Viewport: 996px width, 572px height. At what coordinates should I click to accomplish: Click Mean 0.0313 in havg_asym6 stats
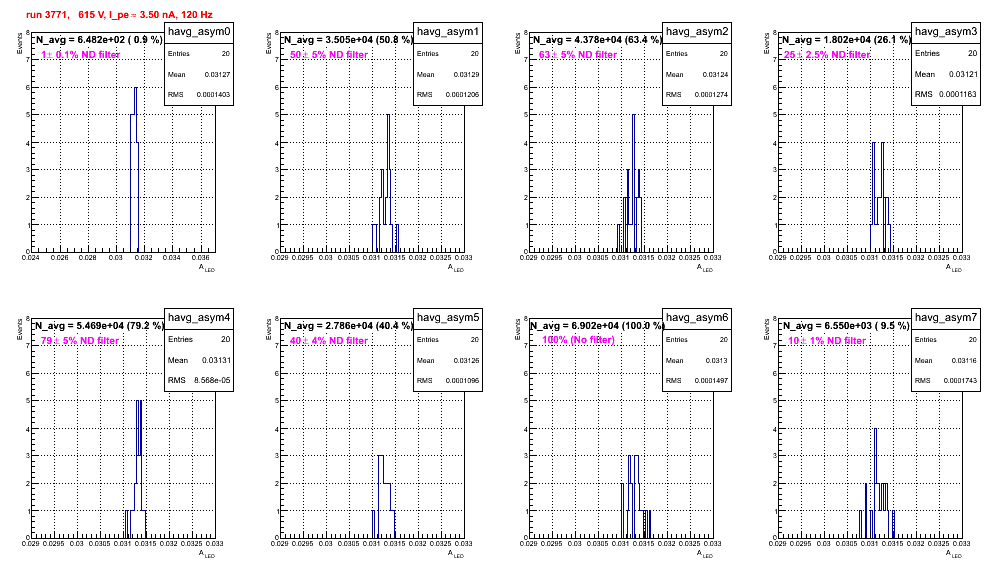697,360
